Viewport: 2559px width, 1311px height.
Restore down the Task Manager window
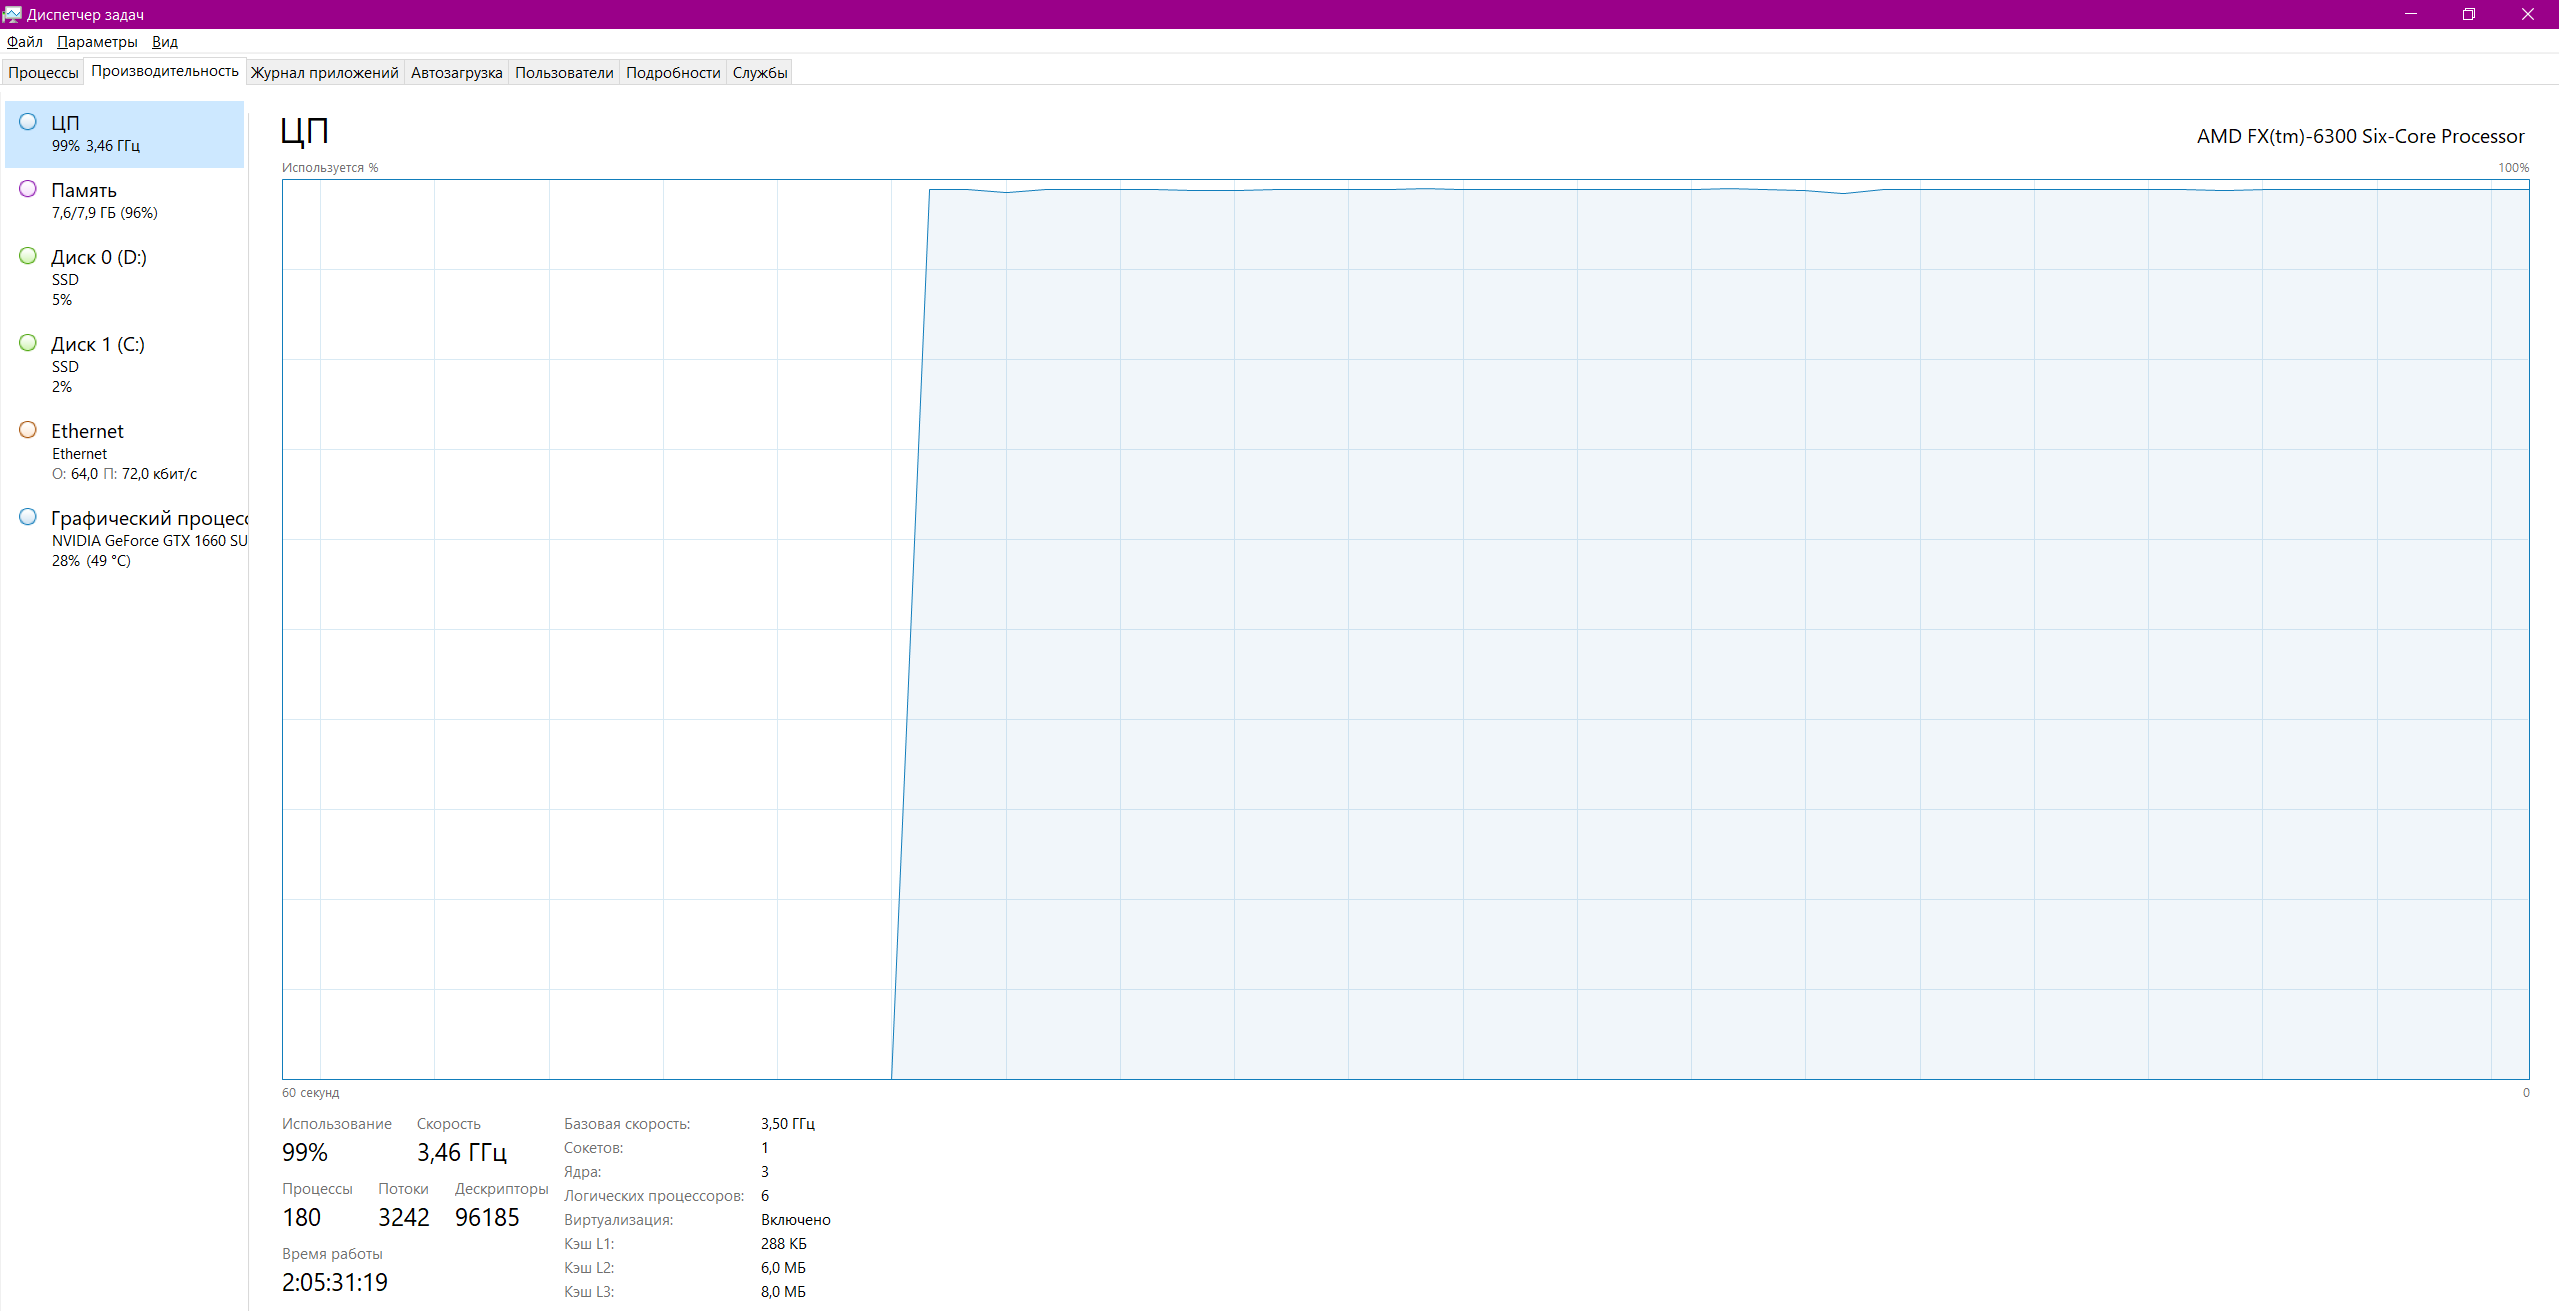pyautogui.click(x=2468, y=14)
